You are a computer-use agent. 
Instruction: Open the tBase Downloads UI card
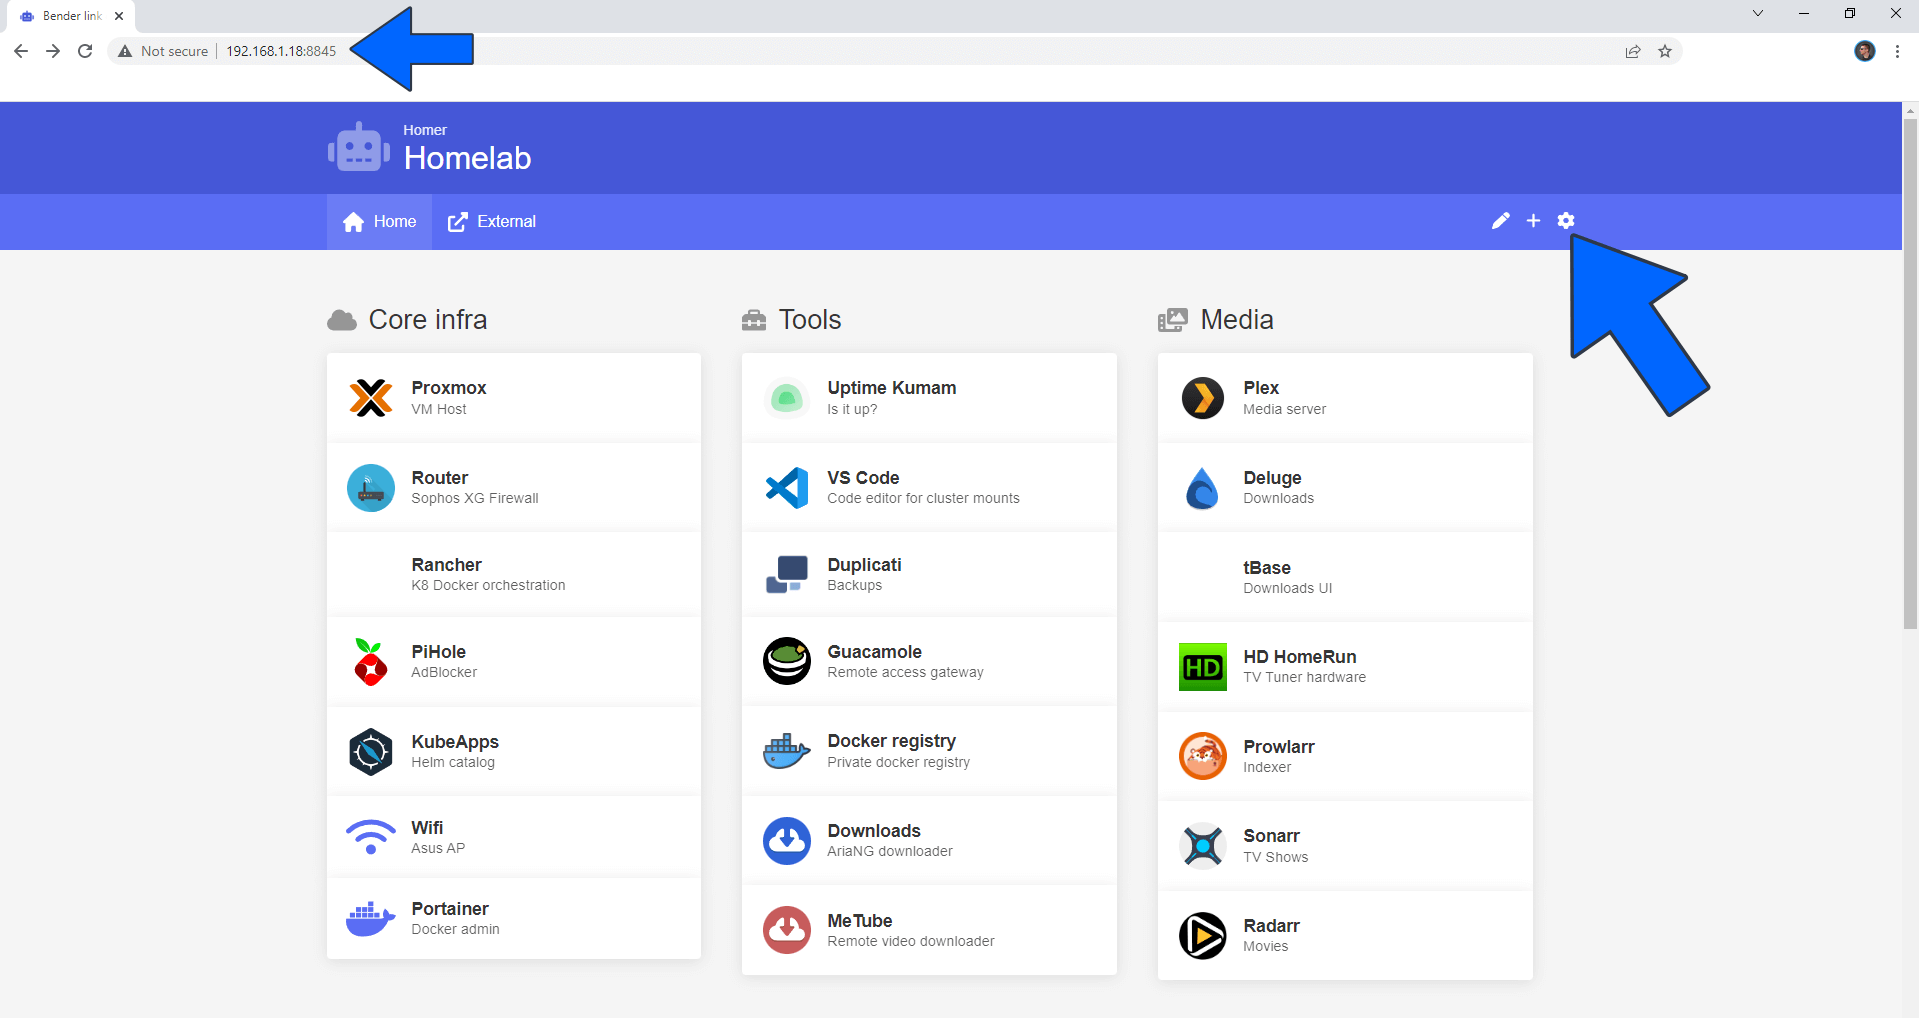tap(1345, 577)
